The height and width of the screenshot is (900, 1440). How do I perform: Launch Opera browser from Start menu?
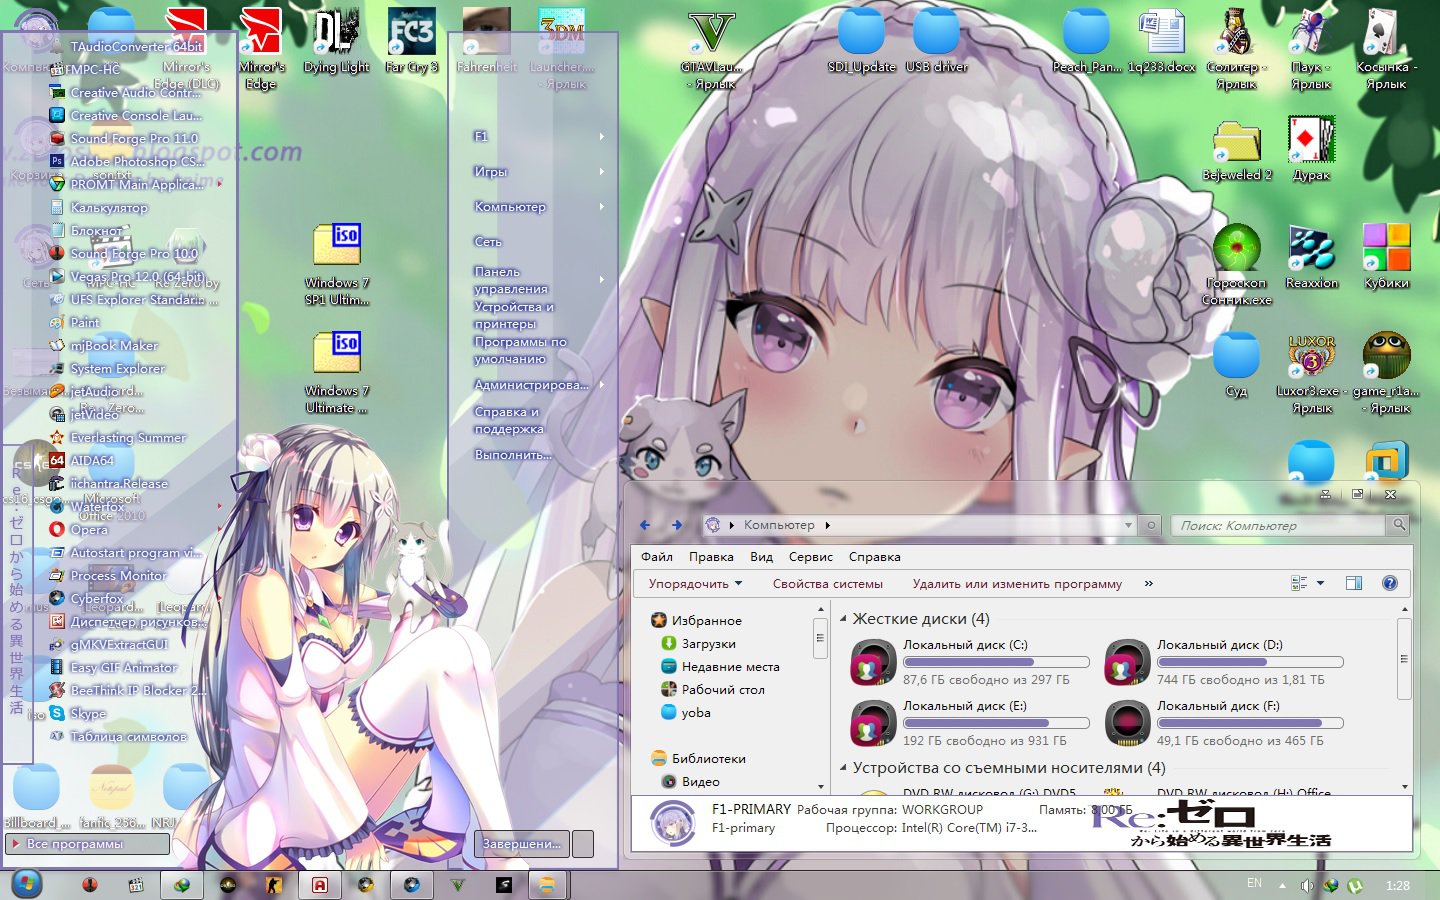(79, 529)
